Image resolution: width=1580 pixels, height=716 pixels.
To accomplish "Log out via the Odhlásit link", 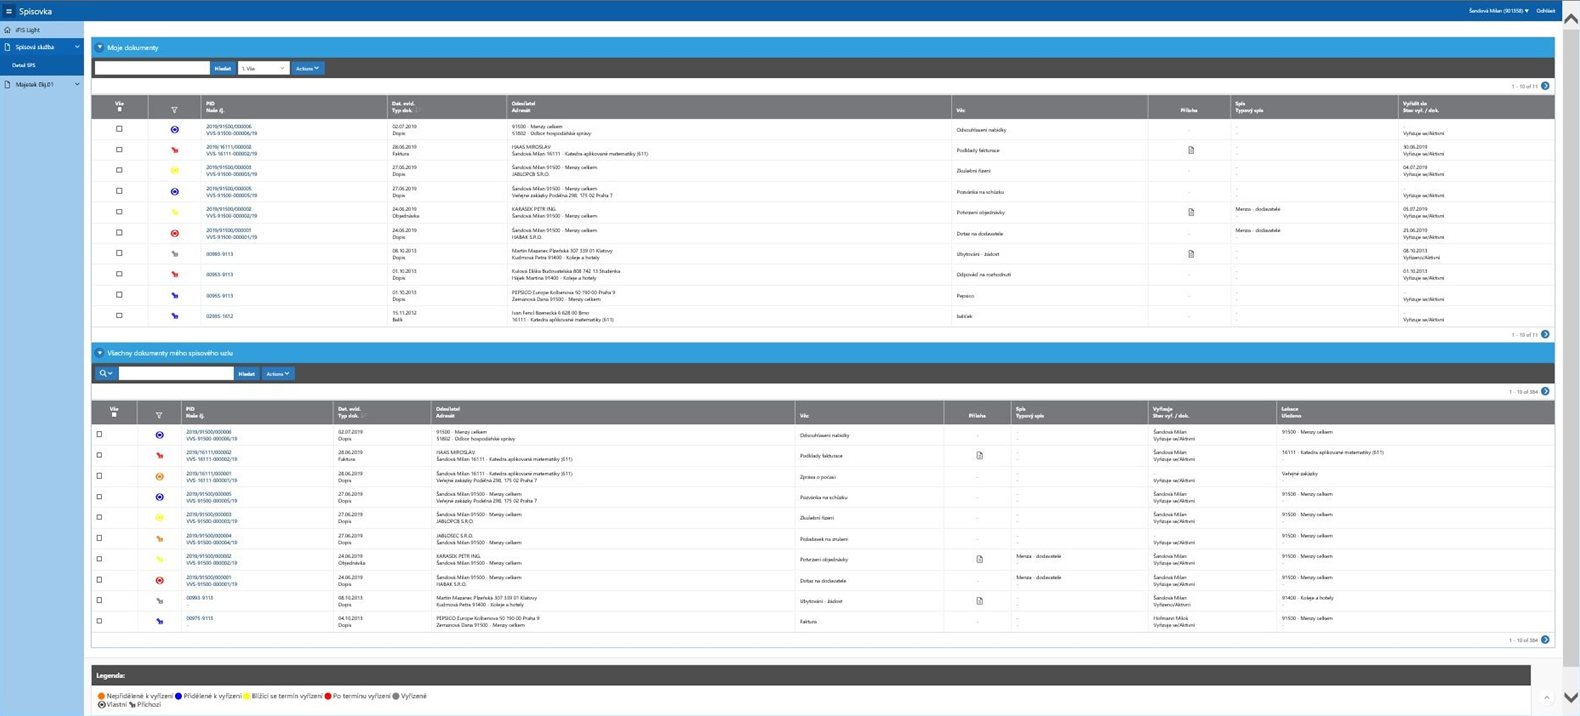I will coord(1545,11).
